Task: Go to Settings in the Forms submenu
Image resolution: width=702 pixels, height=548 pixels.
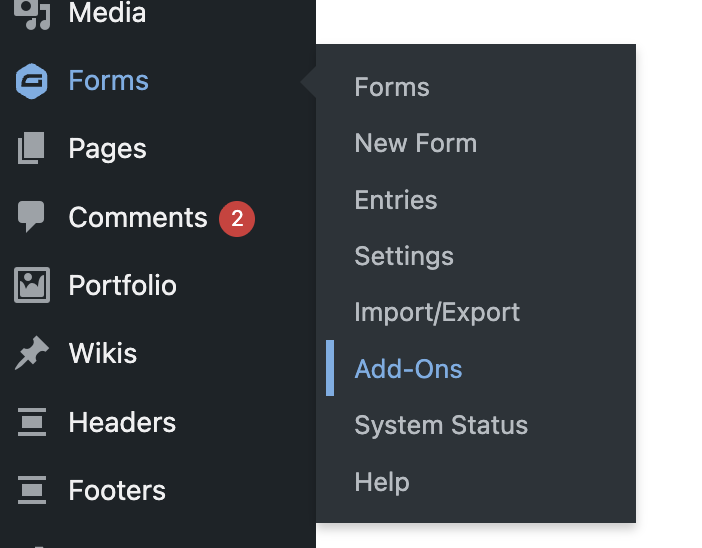Action: pyautogui.click(x=404, y=256)
